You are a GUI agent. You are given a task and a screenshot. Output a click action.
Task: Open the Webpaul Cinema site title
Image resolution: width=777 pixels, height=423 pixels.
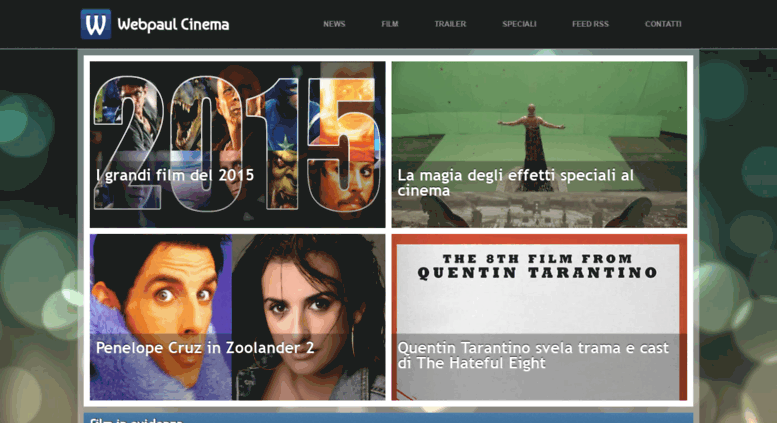pos(173,24)
